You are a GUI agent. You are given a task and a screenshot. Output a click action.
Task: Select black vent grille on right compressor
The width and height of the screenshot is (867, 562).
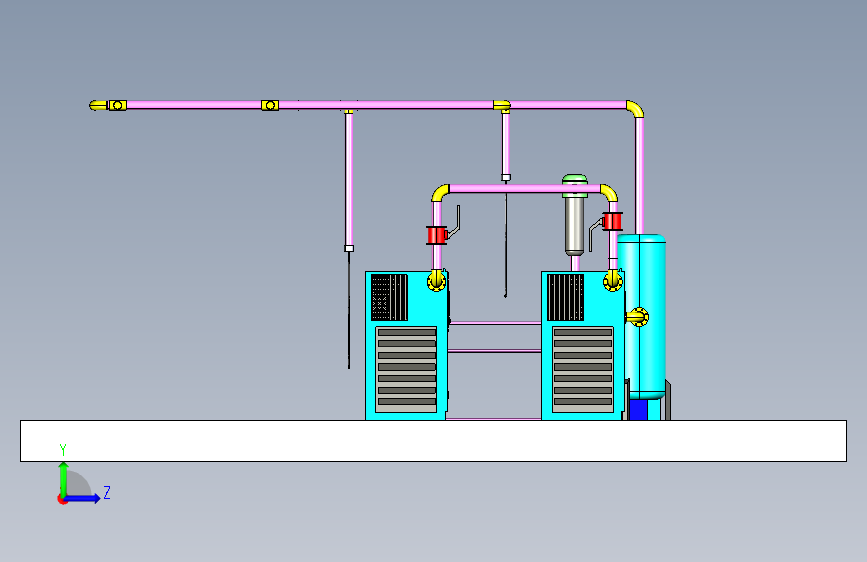pos(566,297)
